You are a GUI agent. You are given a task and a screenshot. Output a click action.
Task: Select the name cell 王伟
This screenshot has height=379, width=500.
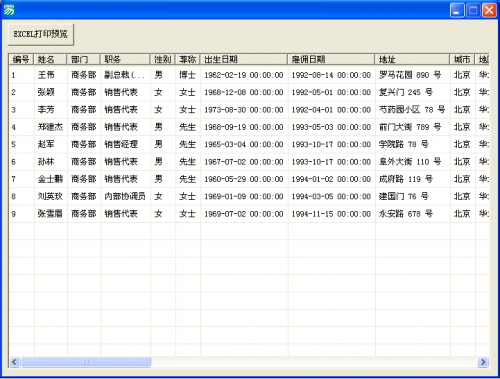pos(51,75)
